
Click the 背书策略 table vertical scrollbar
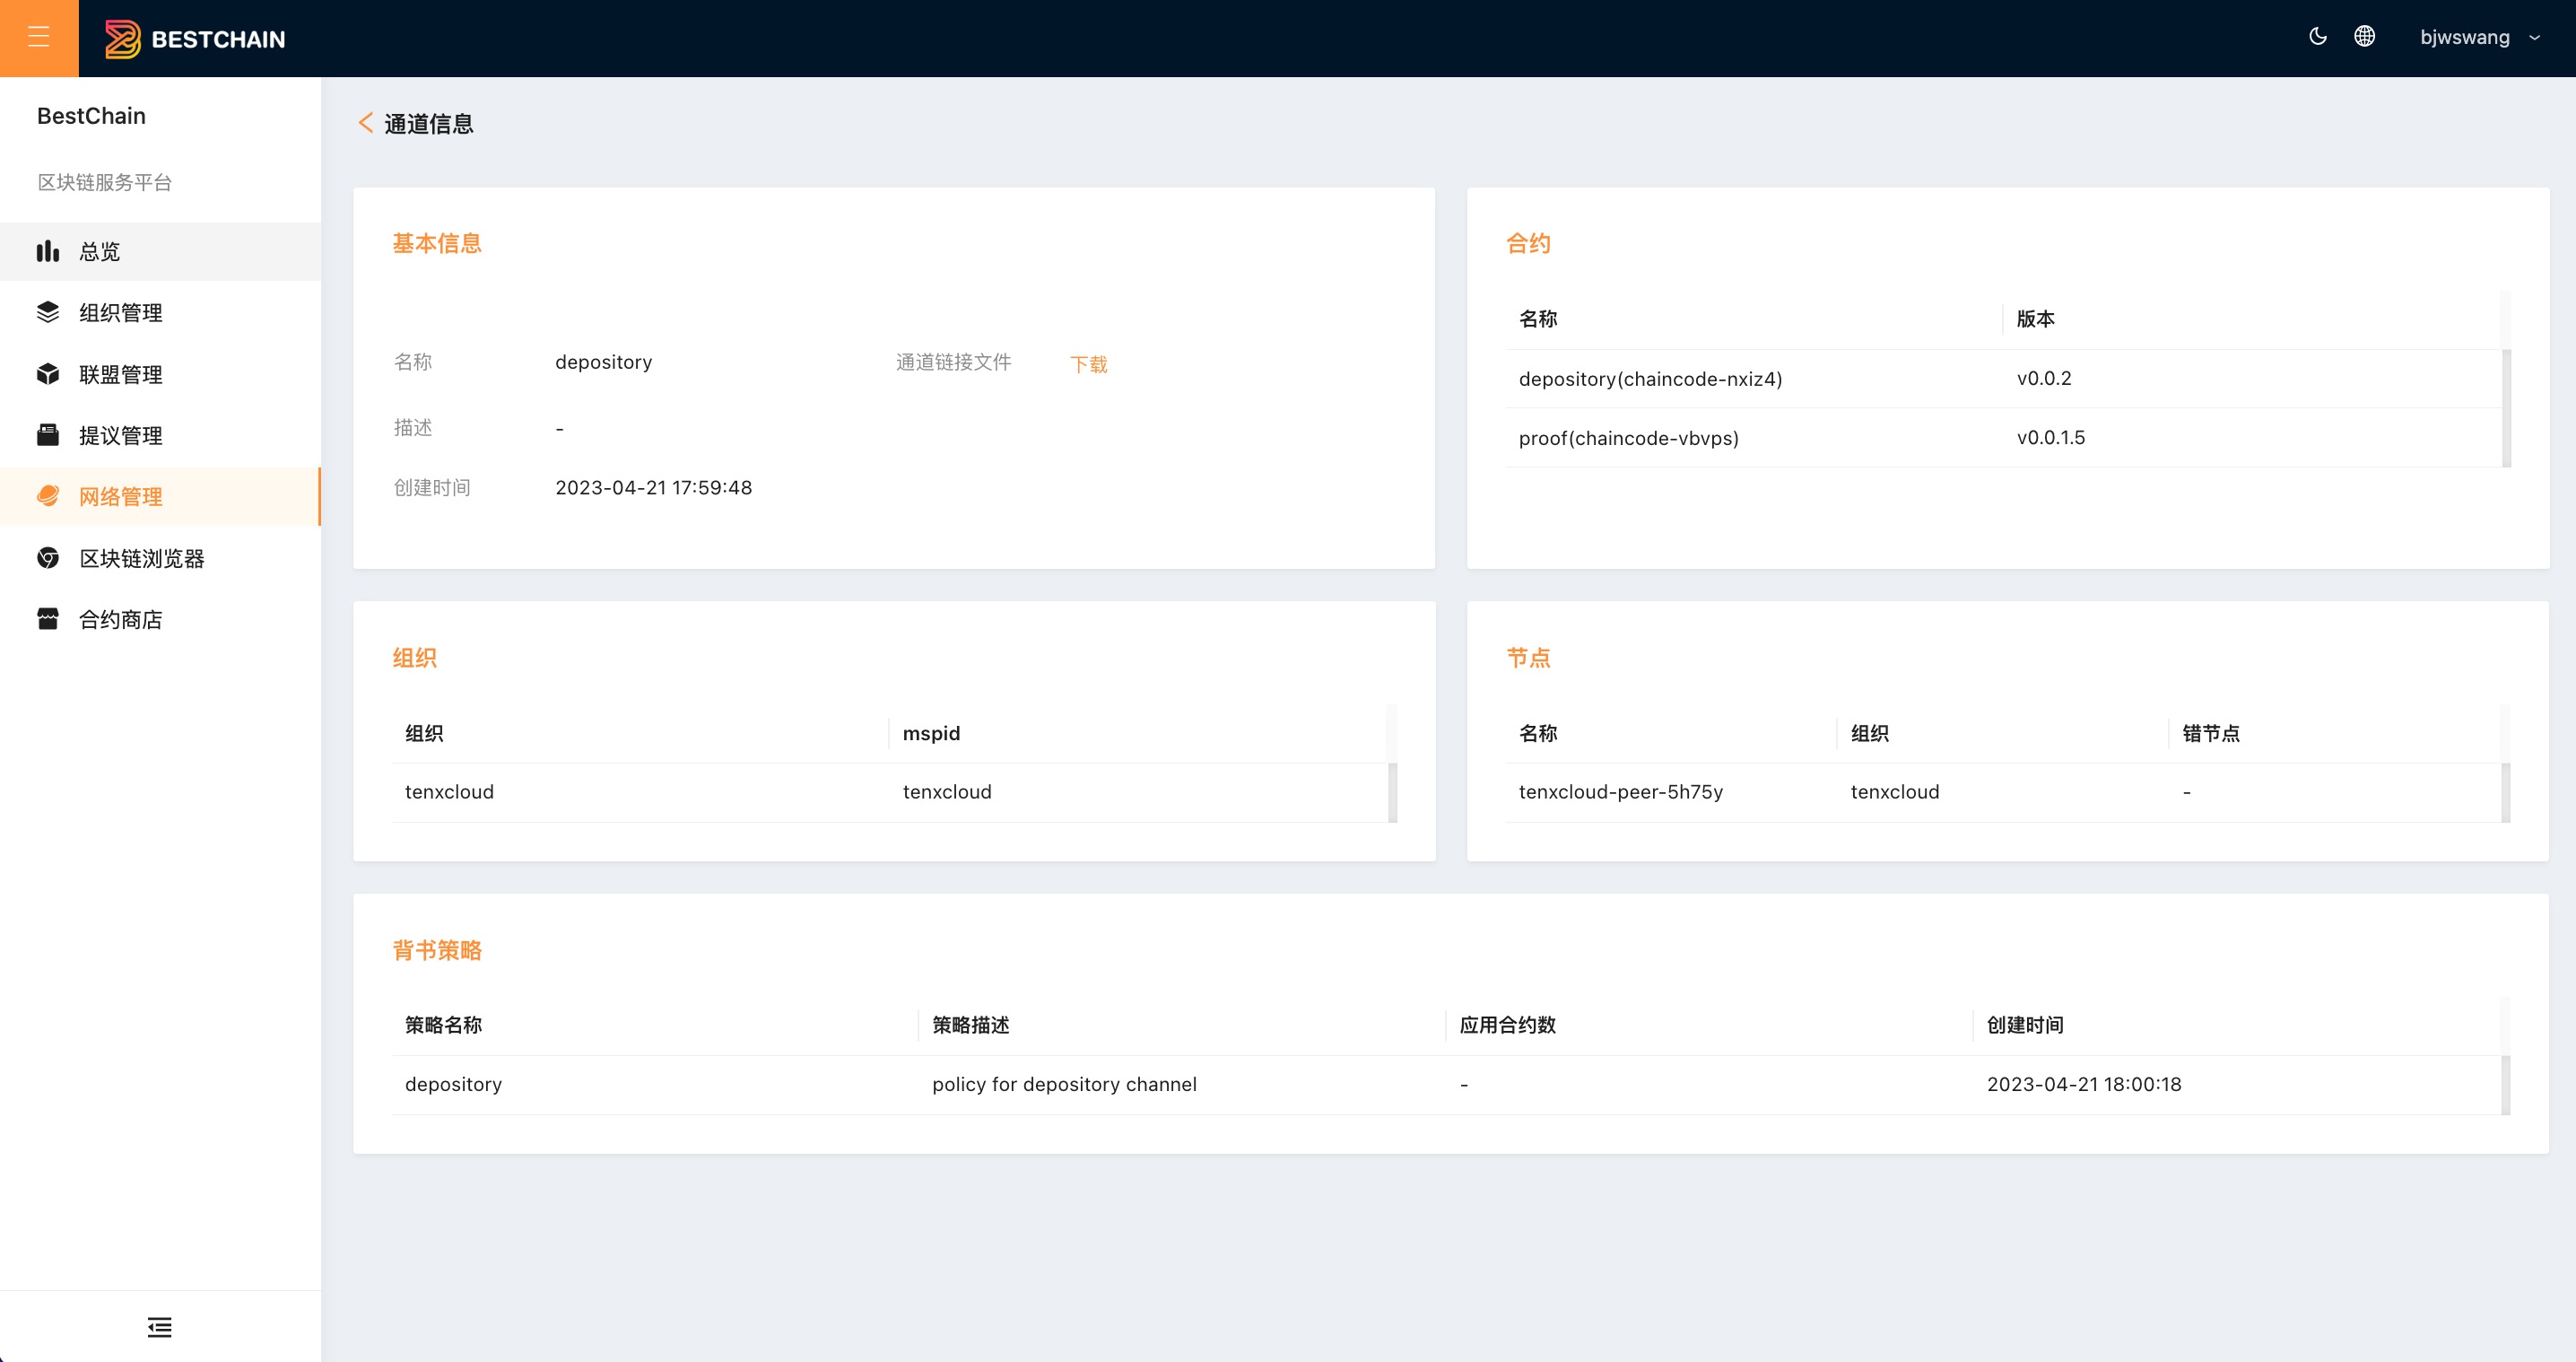pos(2506,1085)
